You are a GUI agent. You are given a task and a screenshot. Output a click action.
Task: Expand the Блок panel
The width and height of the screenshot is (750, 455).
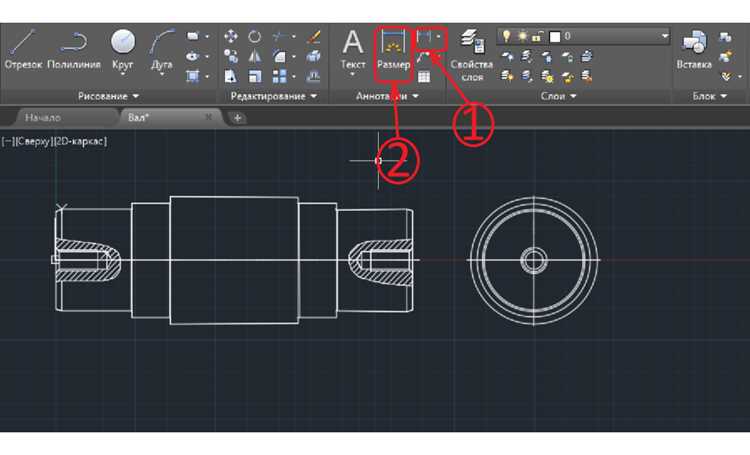click(x=710, y=96)
